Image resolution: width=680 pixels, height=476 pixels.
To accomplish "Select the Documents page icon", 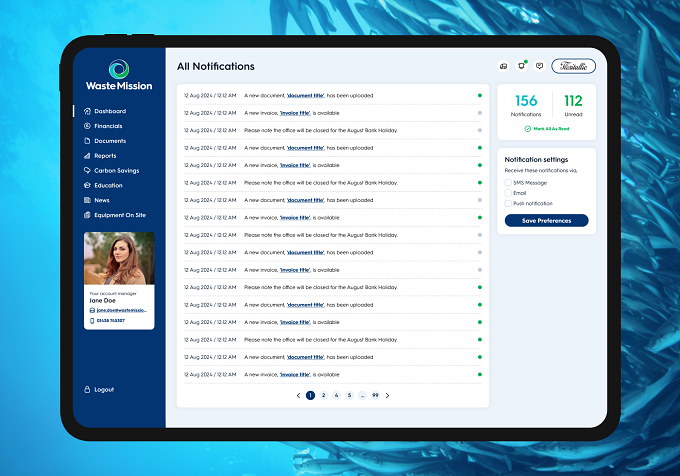I will [87, 141].
